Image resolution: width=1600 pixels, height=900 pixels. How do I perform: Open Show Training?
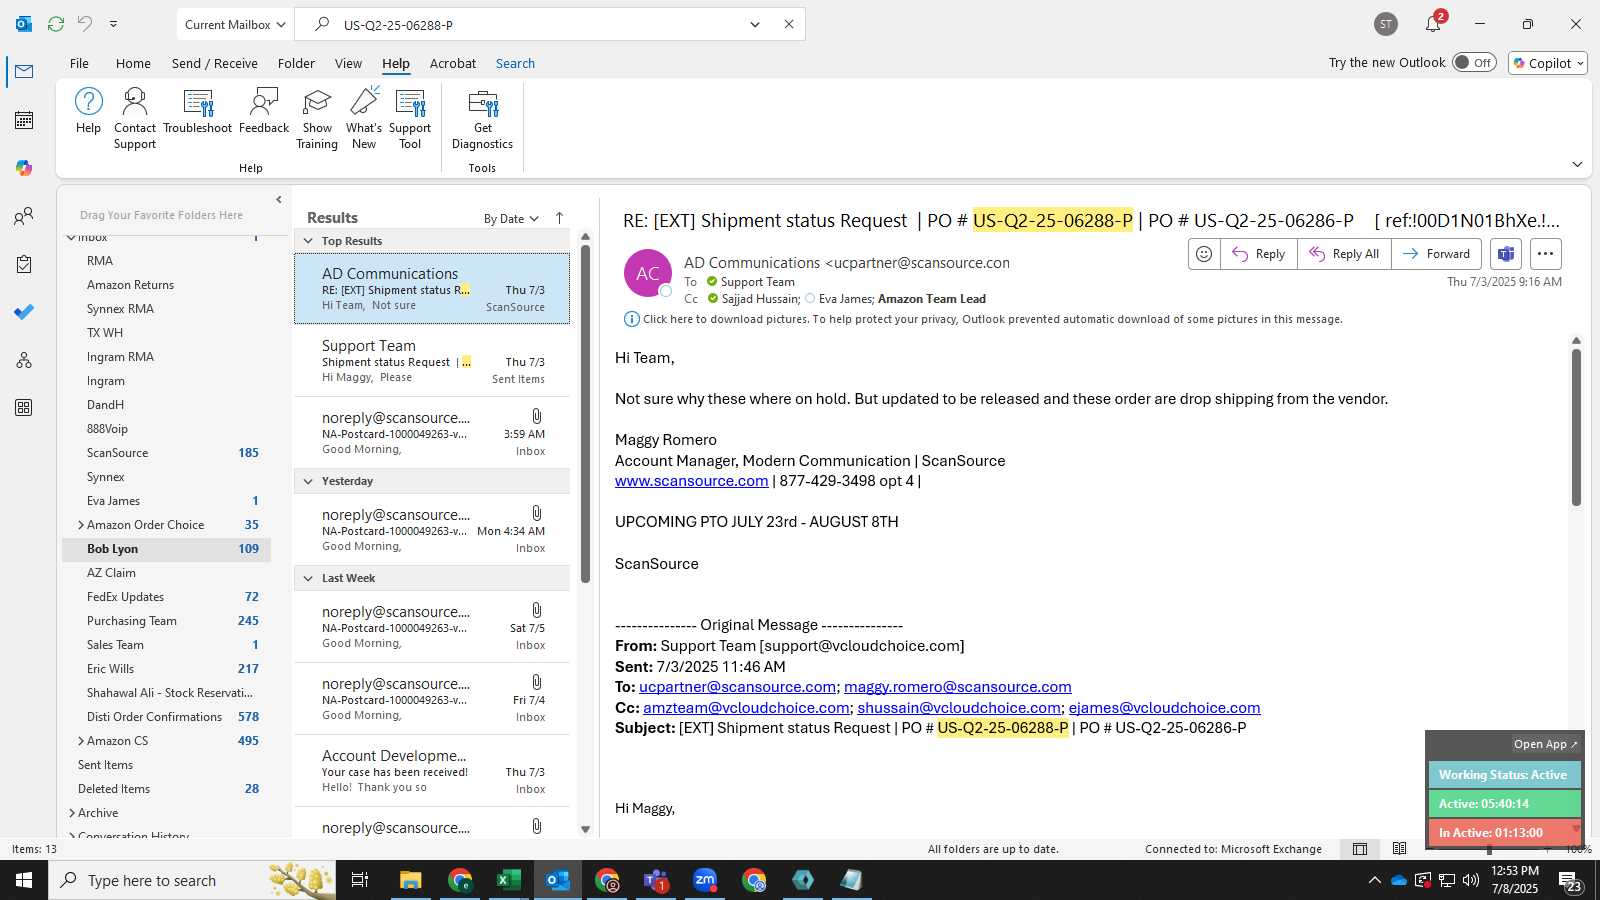click(x=317, y=118)
